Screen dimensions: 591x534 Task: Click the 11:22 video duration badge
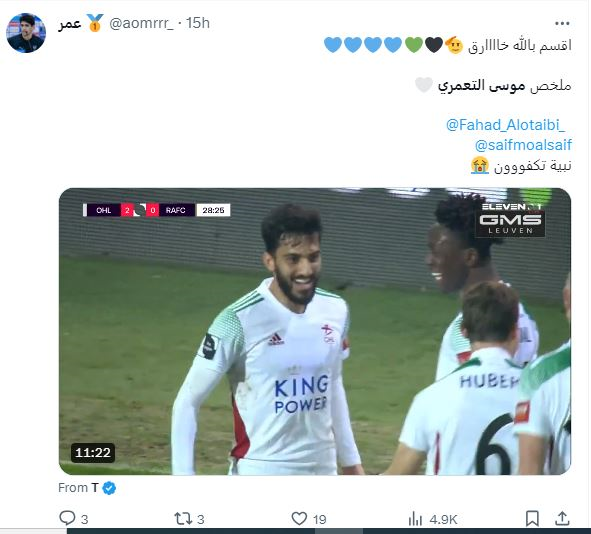[x=93, y=452]
